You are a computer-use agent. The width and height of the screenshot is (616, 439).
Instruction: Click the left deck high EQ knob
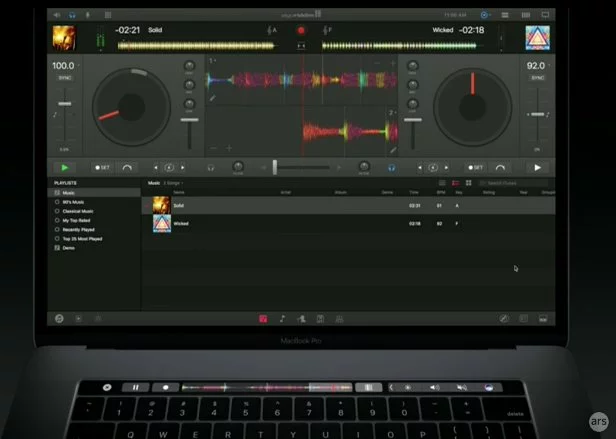pyautogui.click(x=189, y=66)
